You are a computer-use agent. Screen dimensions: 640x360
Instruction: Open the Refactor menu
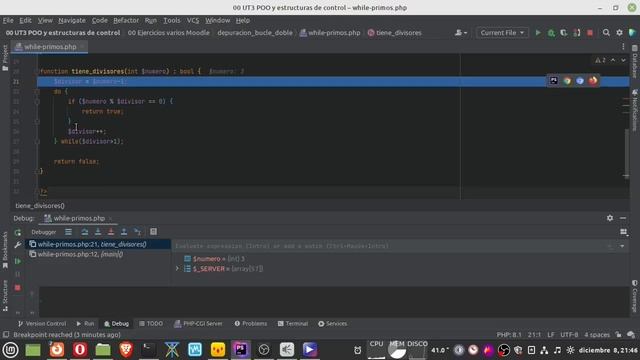[x=126, y=20]
